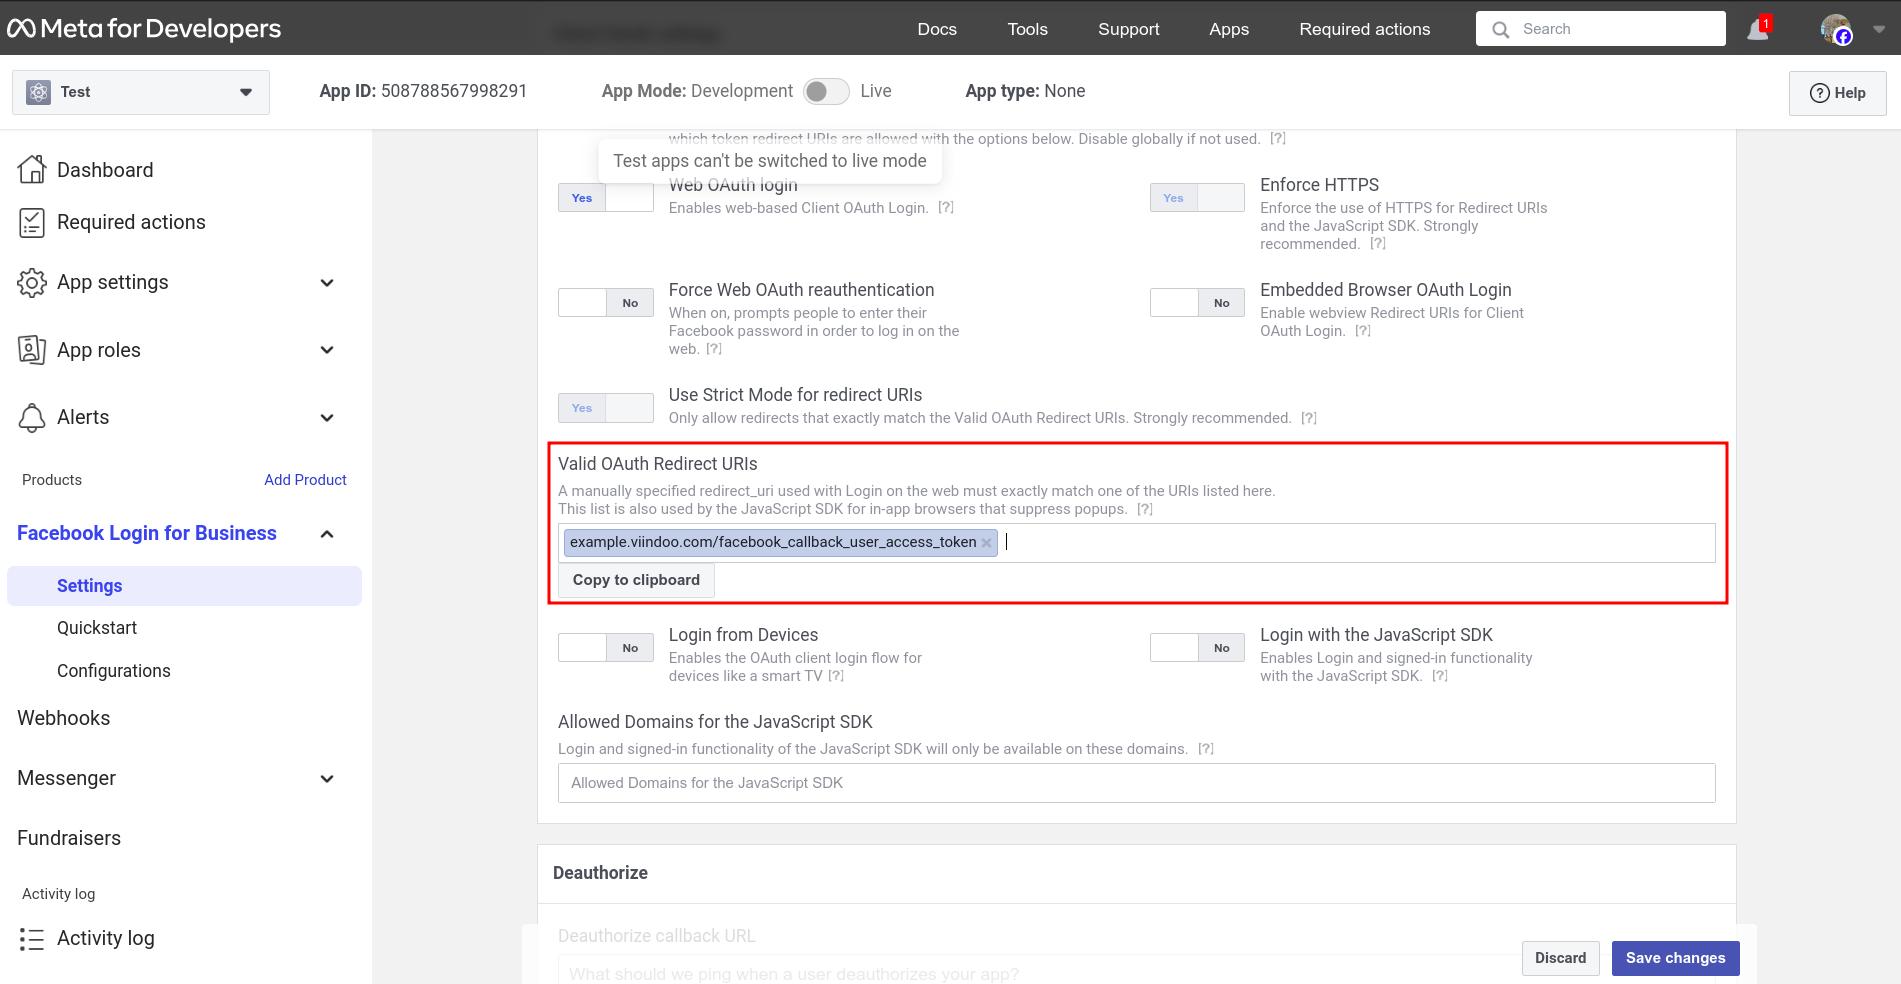Click Discard button
This screenshot has width=1901, height=984.
point(1561,958)
